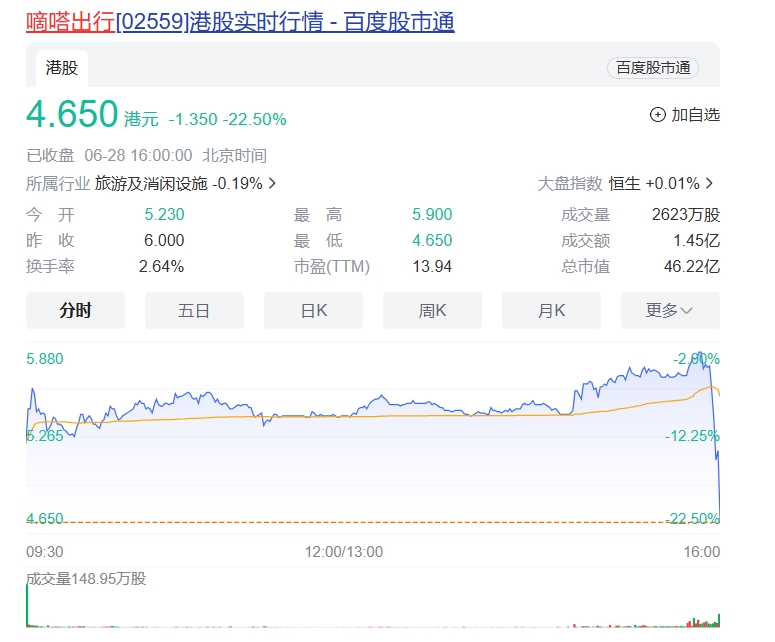Click the 最低 value 4.650
Screen dimensions: 775x642
[432, 241]
